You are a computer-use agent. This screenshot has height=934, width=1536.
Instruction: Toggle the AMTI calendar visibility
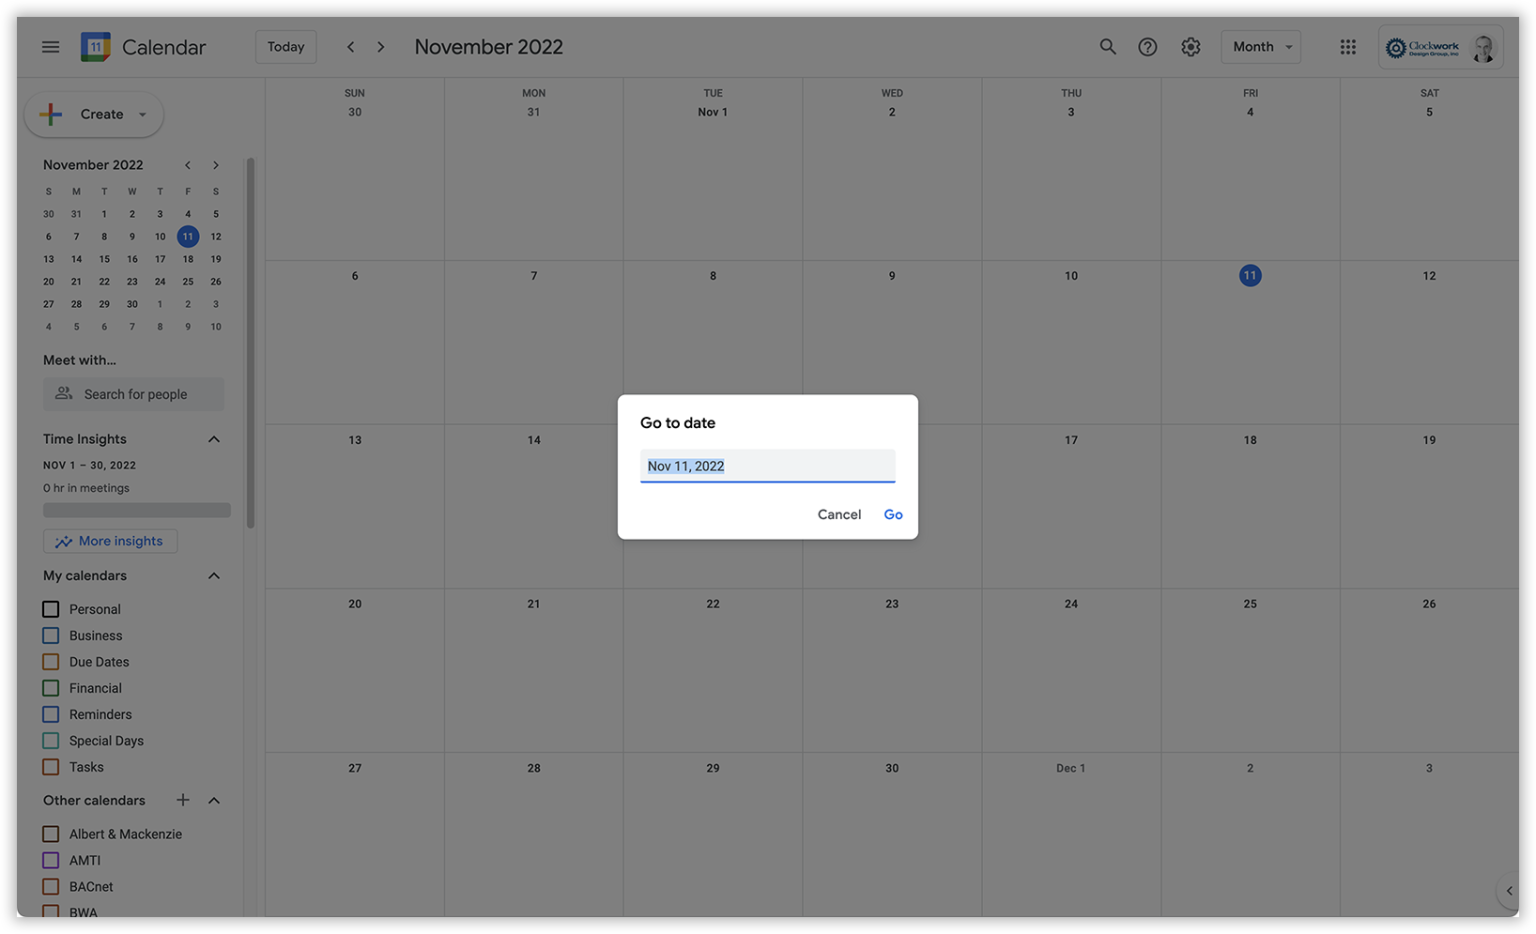point(49,860)
